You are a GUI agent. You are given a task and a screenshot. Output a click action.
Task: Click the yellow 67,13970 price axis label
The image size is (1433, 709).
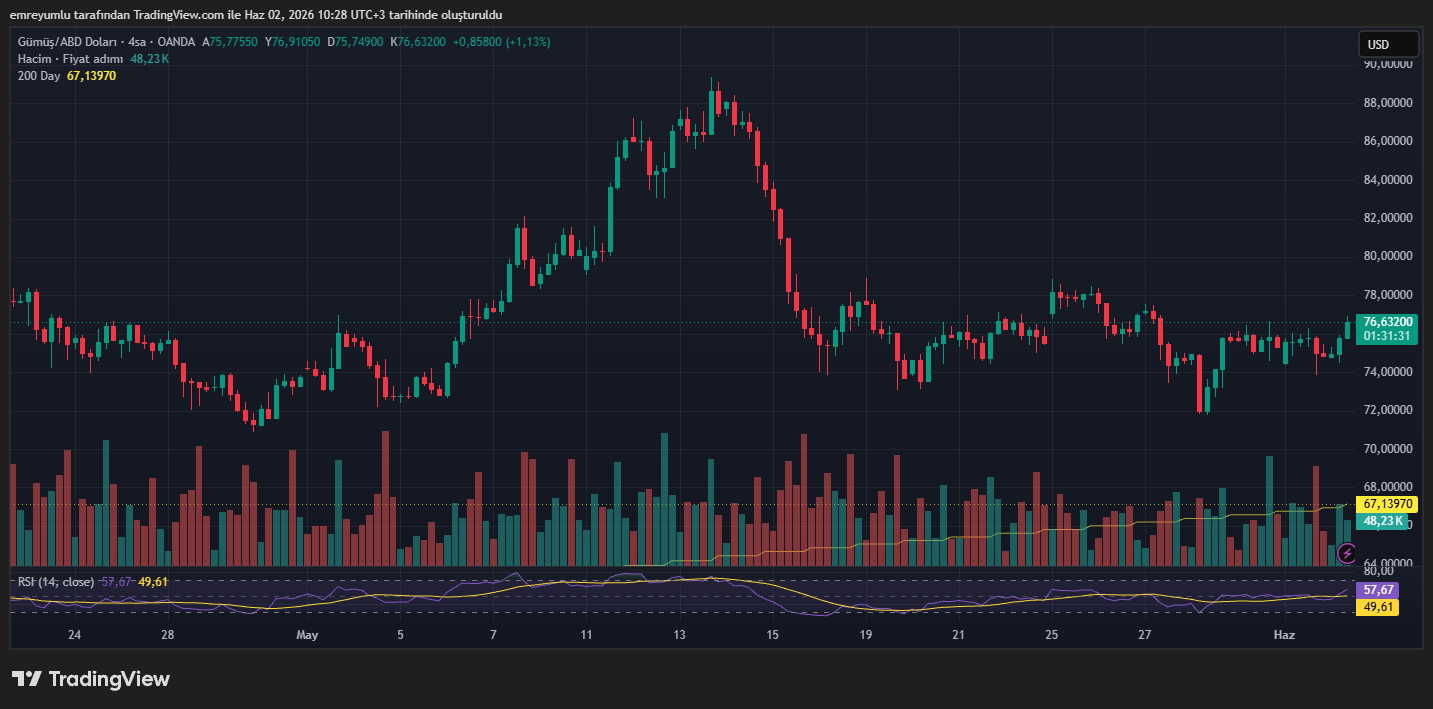(1388, 504)
